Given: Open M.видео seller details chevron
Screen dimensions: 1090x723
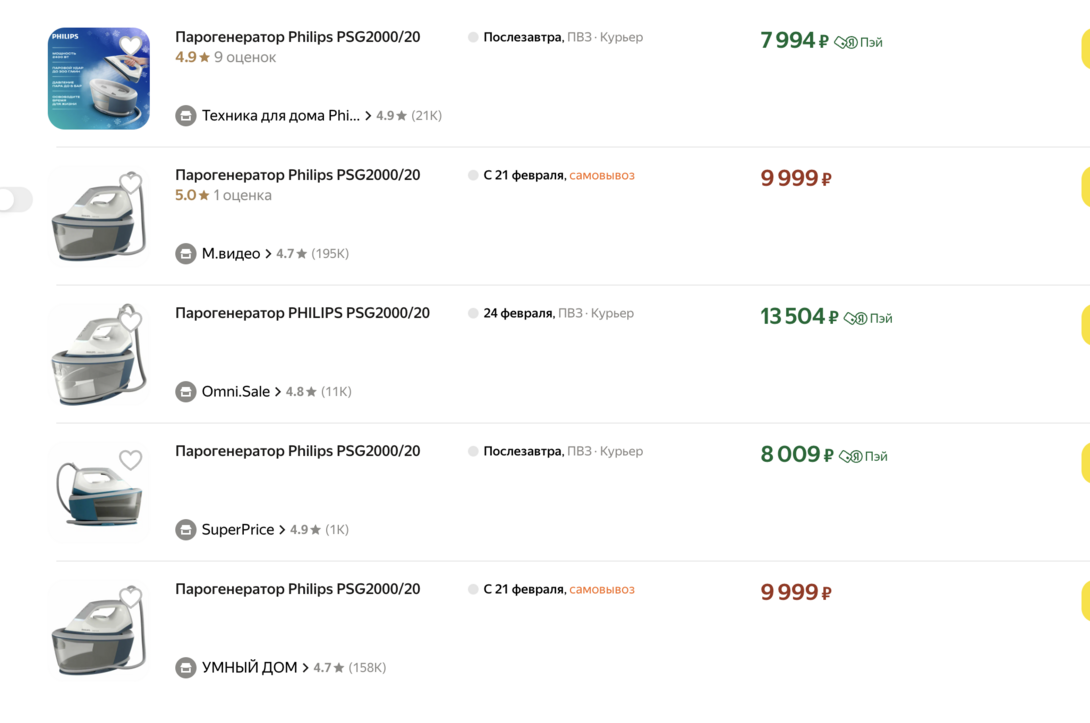Looking at the screenshot, I should click(x=268, y=254).
